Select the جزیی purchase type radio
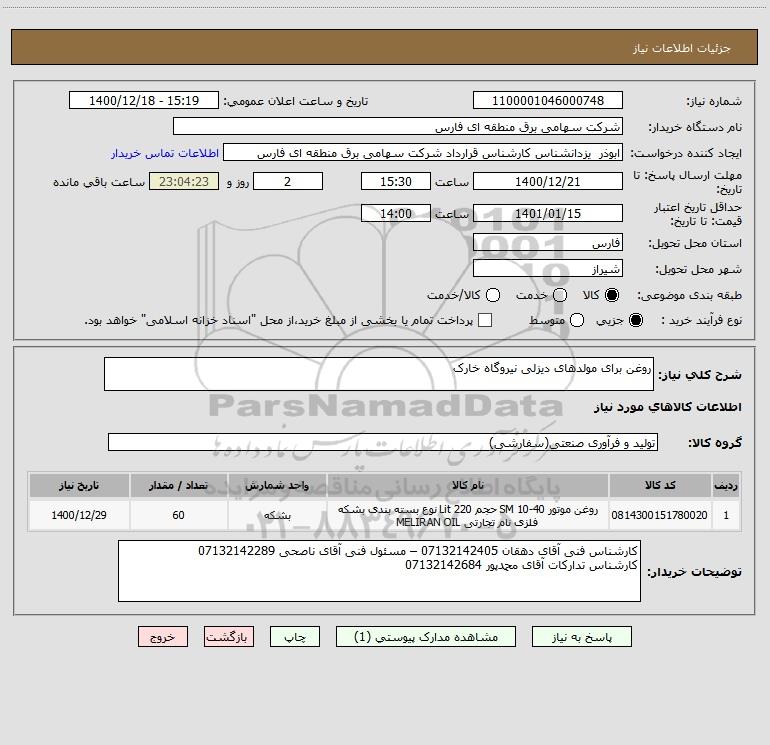 [635, 320]
